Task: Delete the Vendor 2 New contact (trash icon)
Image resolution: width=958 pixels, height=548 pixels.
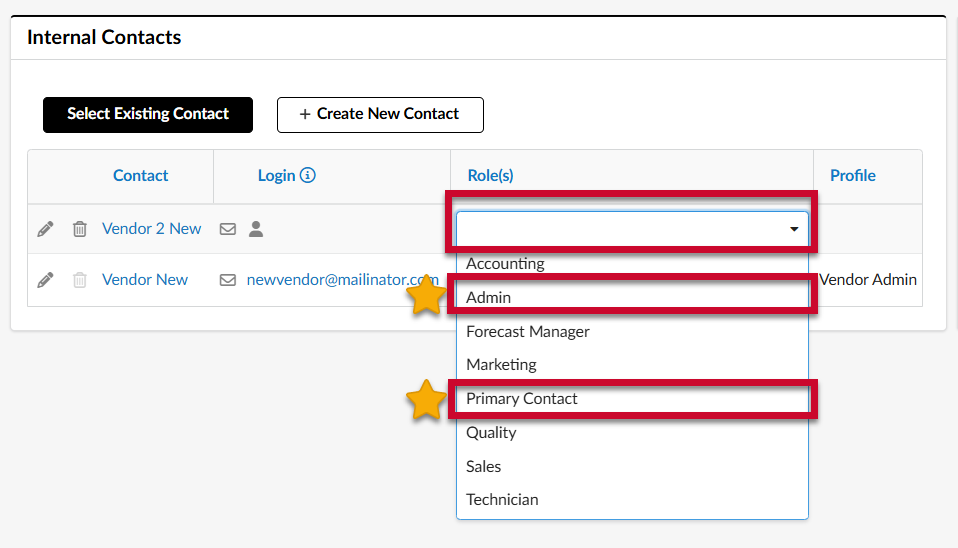Action: coord(79,229)
